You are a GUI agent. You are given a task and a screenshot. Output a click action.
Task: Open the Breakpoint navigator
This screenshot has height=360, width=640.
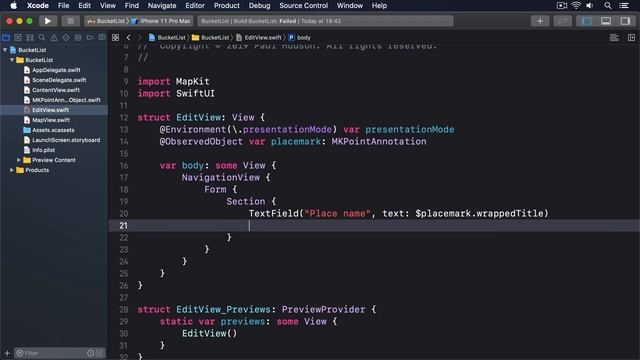(x=90, y=38)
